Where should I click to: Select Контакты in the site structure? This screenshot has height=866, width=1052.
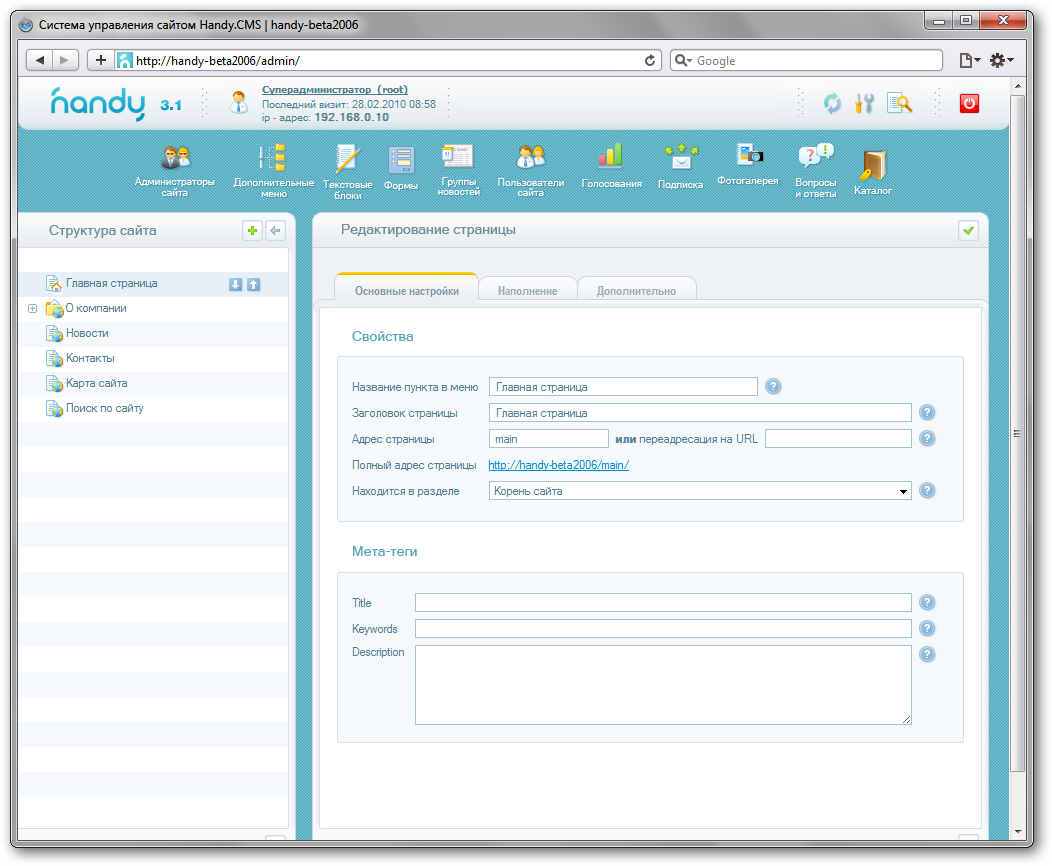90,358
